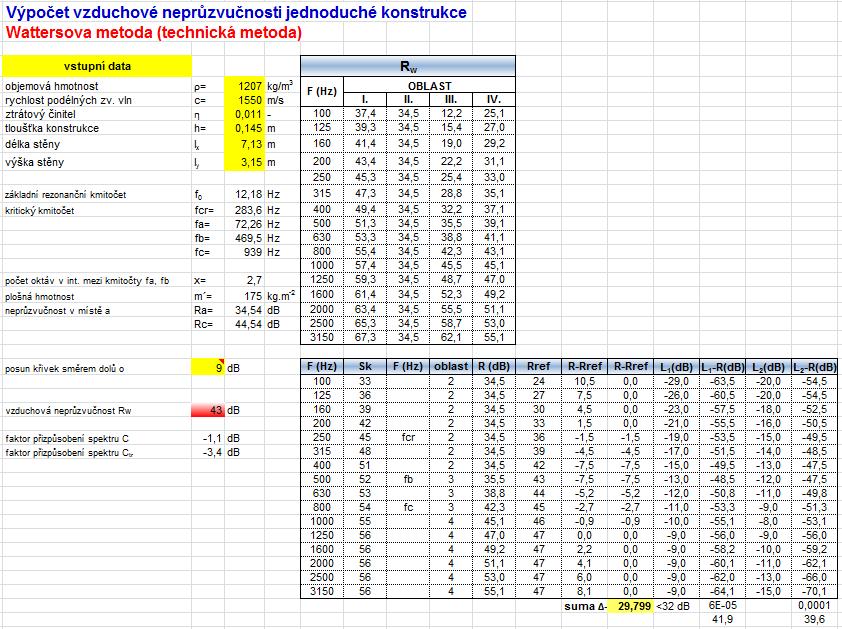Screen dimensions: 842x629
Task: Select the 'F (Hz)' header of the Rw table
Action: point(322,91)
